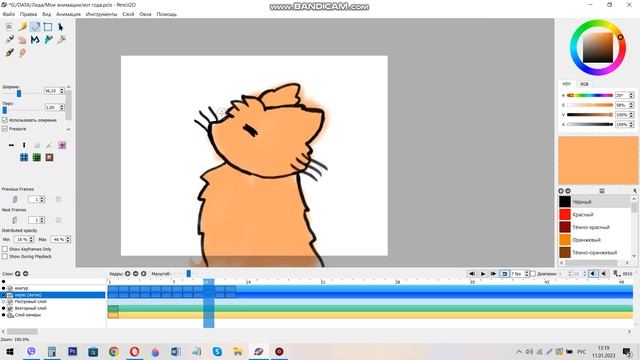This screenshot has width=640, height=360.
Task: Select the Eyedropper tool
Action: click(61, 40)
